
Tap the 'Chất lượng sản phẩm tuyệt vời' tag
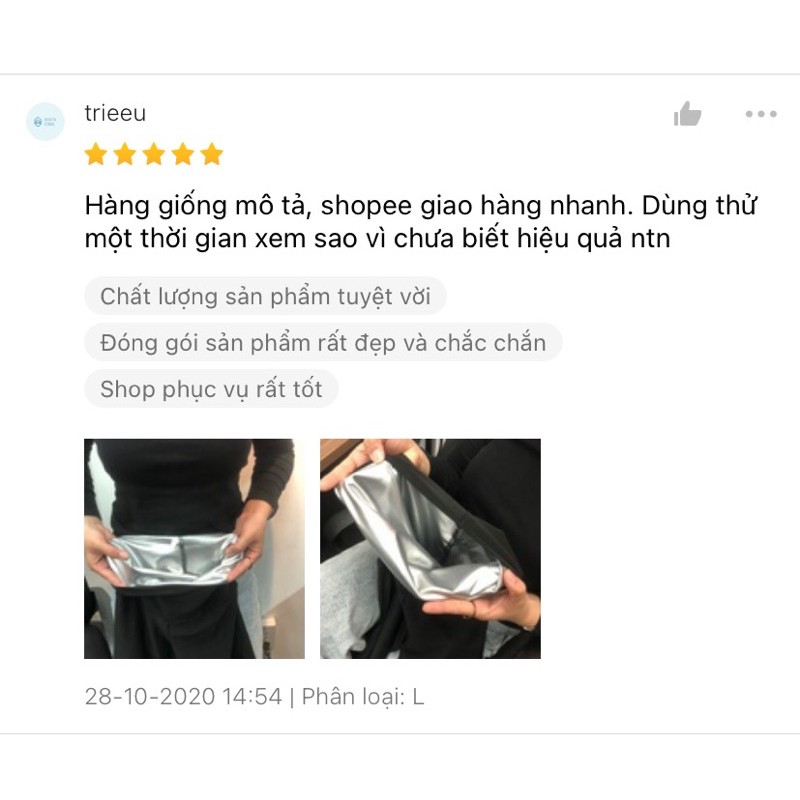click(265, 296)
